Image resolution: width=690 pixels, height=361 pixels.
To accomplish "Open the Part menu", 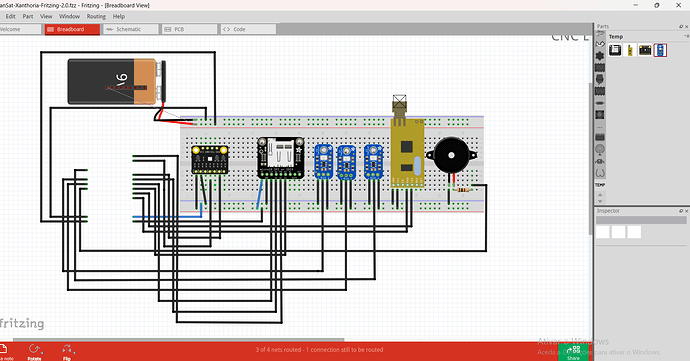I will [x=28, y=16].
